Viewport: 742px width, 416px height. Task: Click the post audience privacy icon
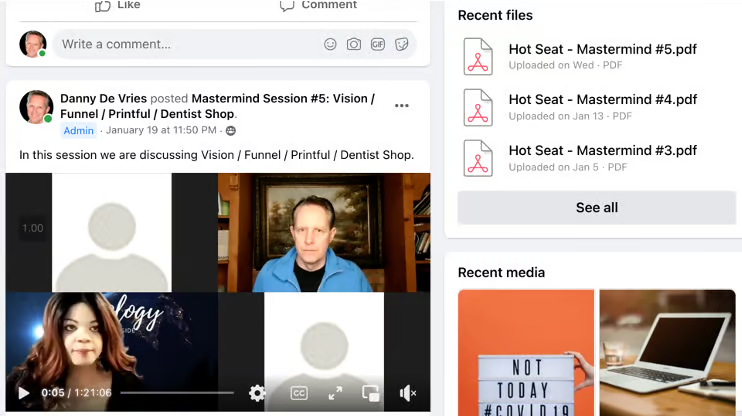[230, 131]
